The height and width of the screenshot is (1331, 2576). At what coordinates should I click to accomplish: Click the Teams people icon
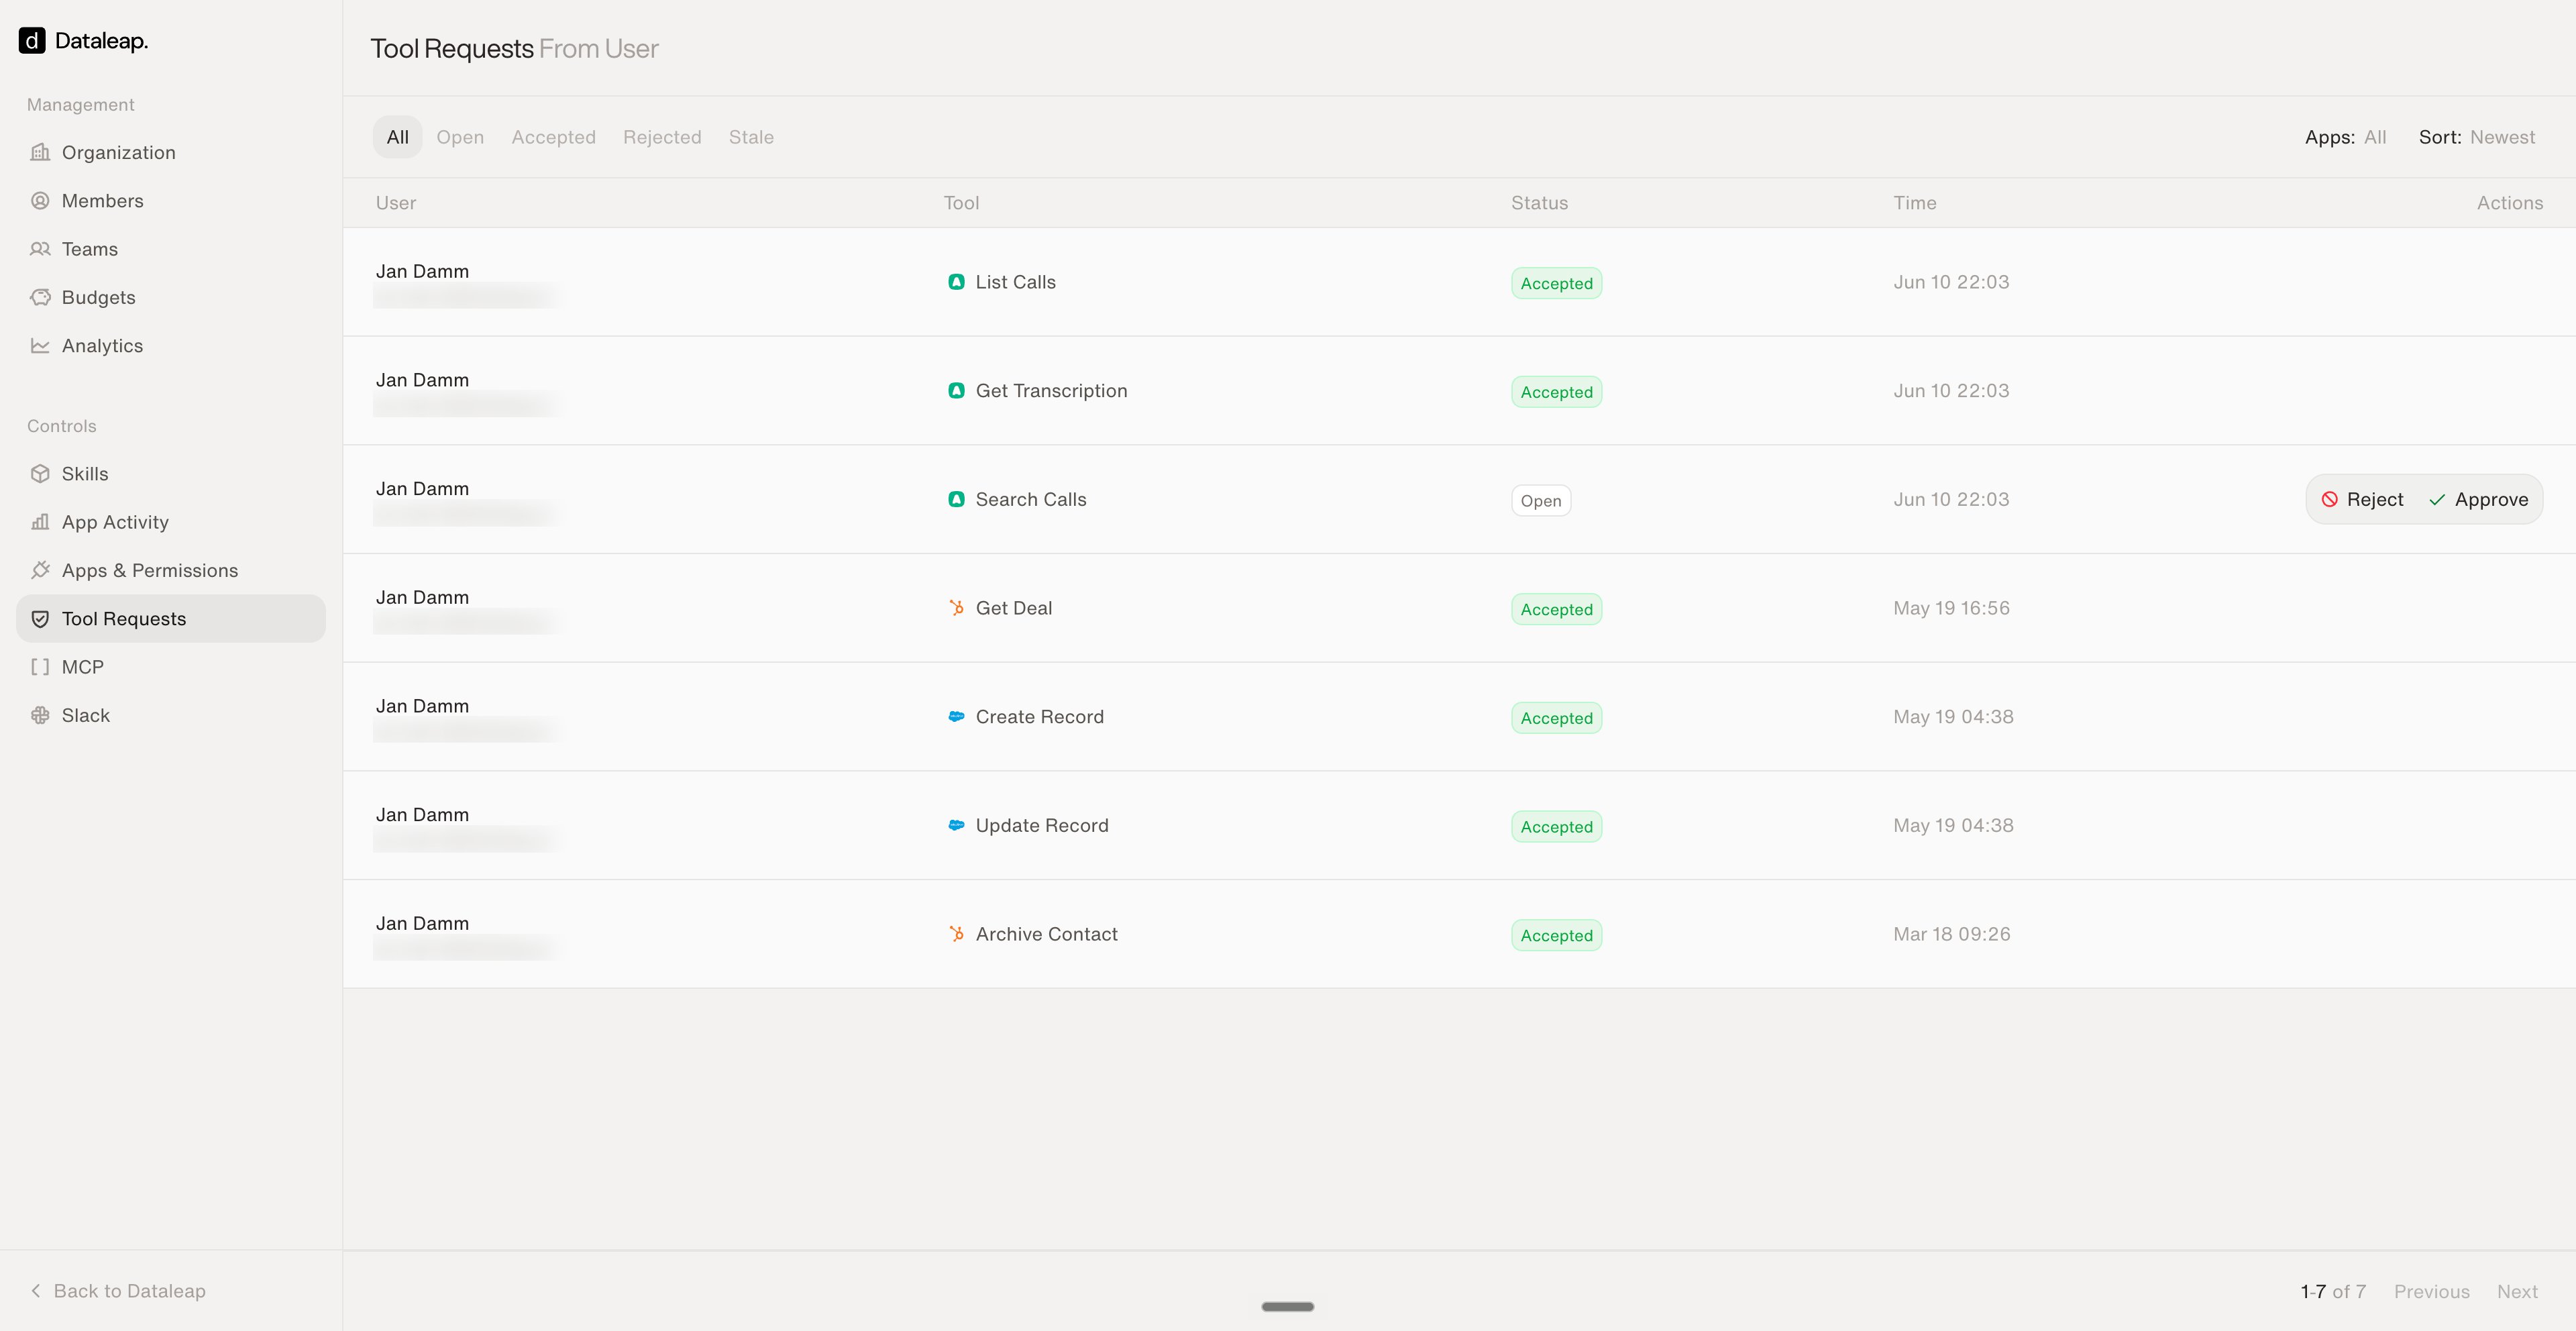coord(40,249)
